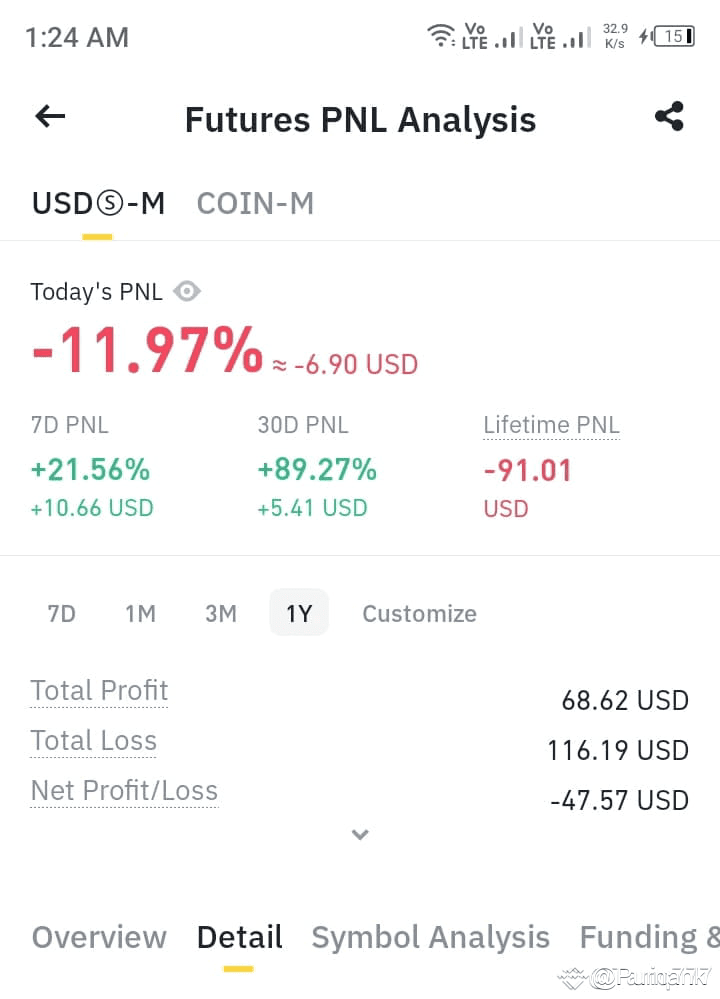
Task: Select the 3M time range
Action: pyautogui.click(x=221, y=614)
